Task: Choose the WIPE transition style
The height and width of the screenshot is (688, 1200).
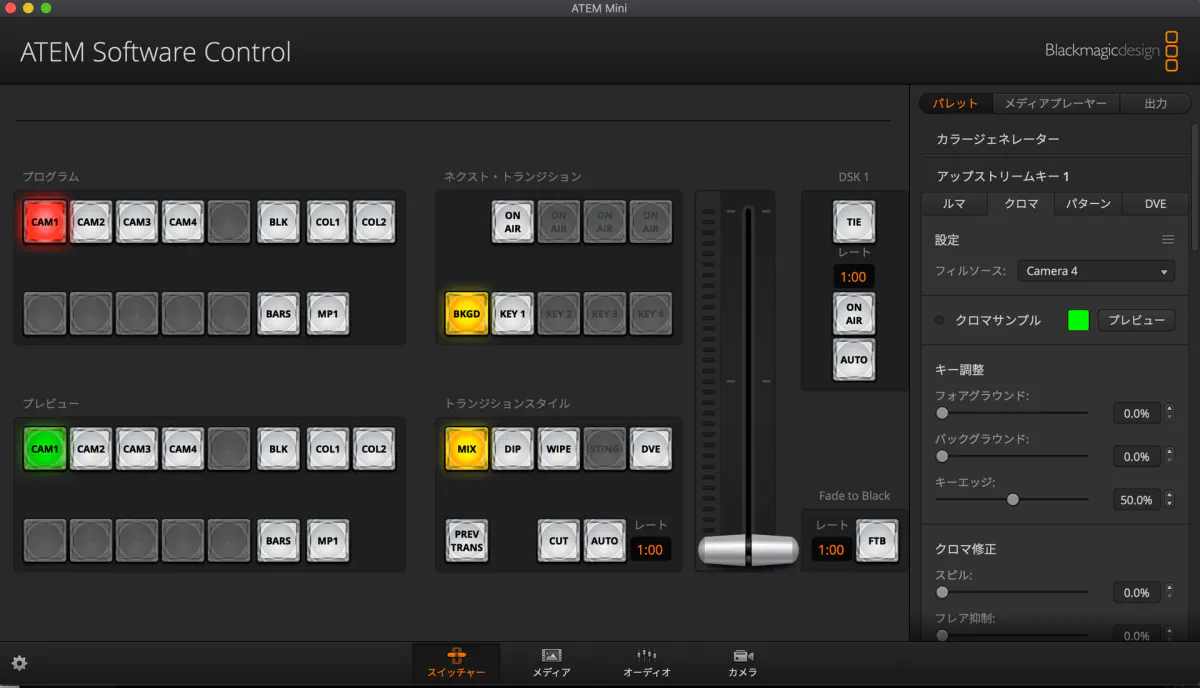Action: click(x=558, y=449)
